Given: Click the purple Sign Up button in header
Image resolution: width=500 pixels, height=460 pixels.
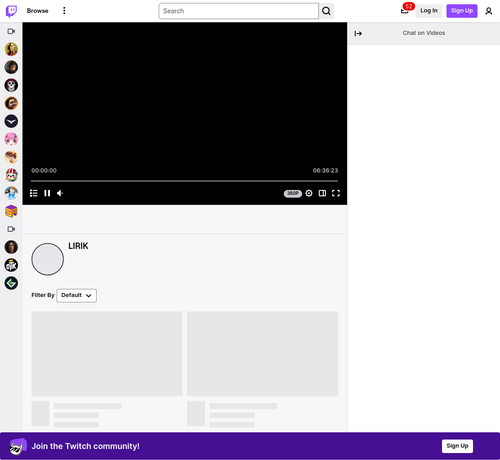Looking at the screenshot, I should [462, 11].
